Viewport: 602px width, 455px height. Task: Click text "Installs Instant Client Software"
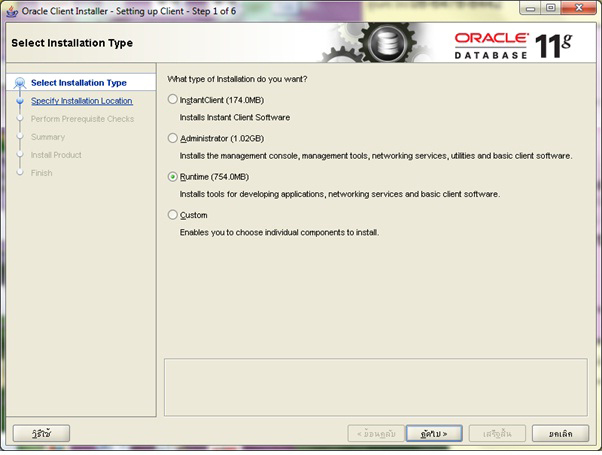pyautogui.click(x=235, y=117)
